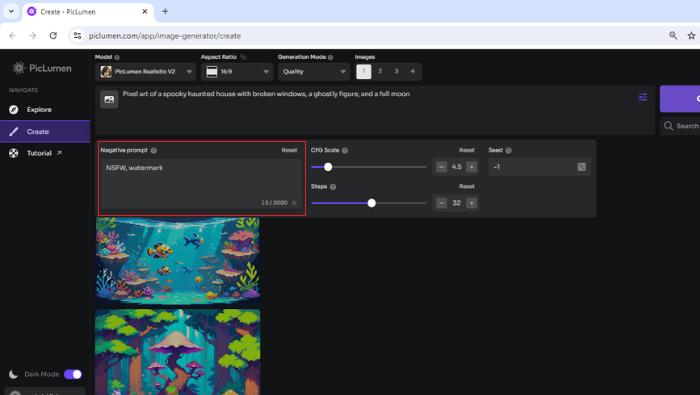Image resolution: width=700 pixels, height=395 pixels.
Task: Bookmark page with the star icon
Action: [x=691, y=36]
